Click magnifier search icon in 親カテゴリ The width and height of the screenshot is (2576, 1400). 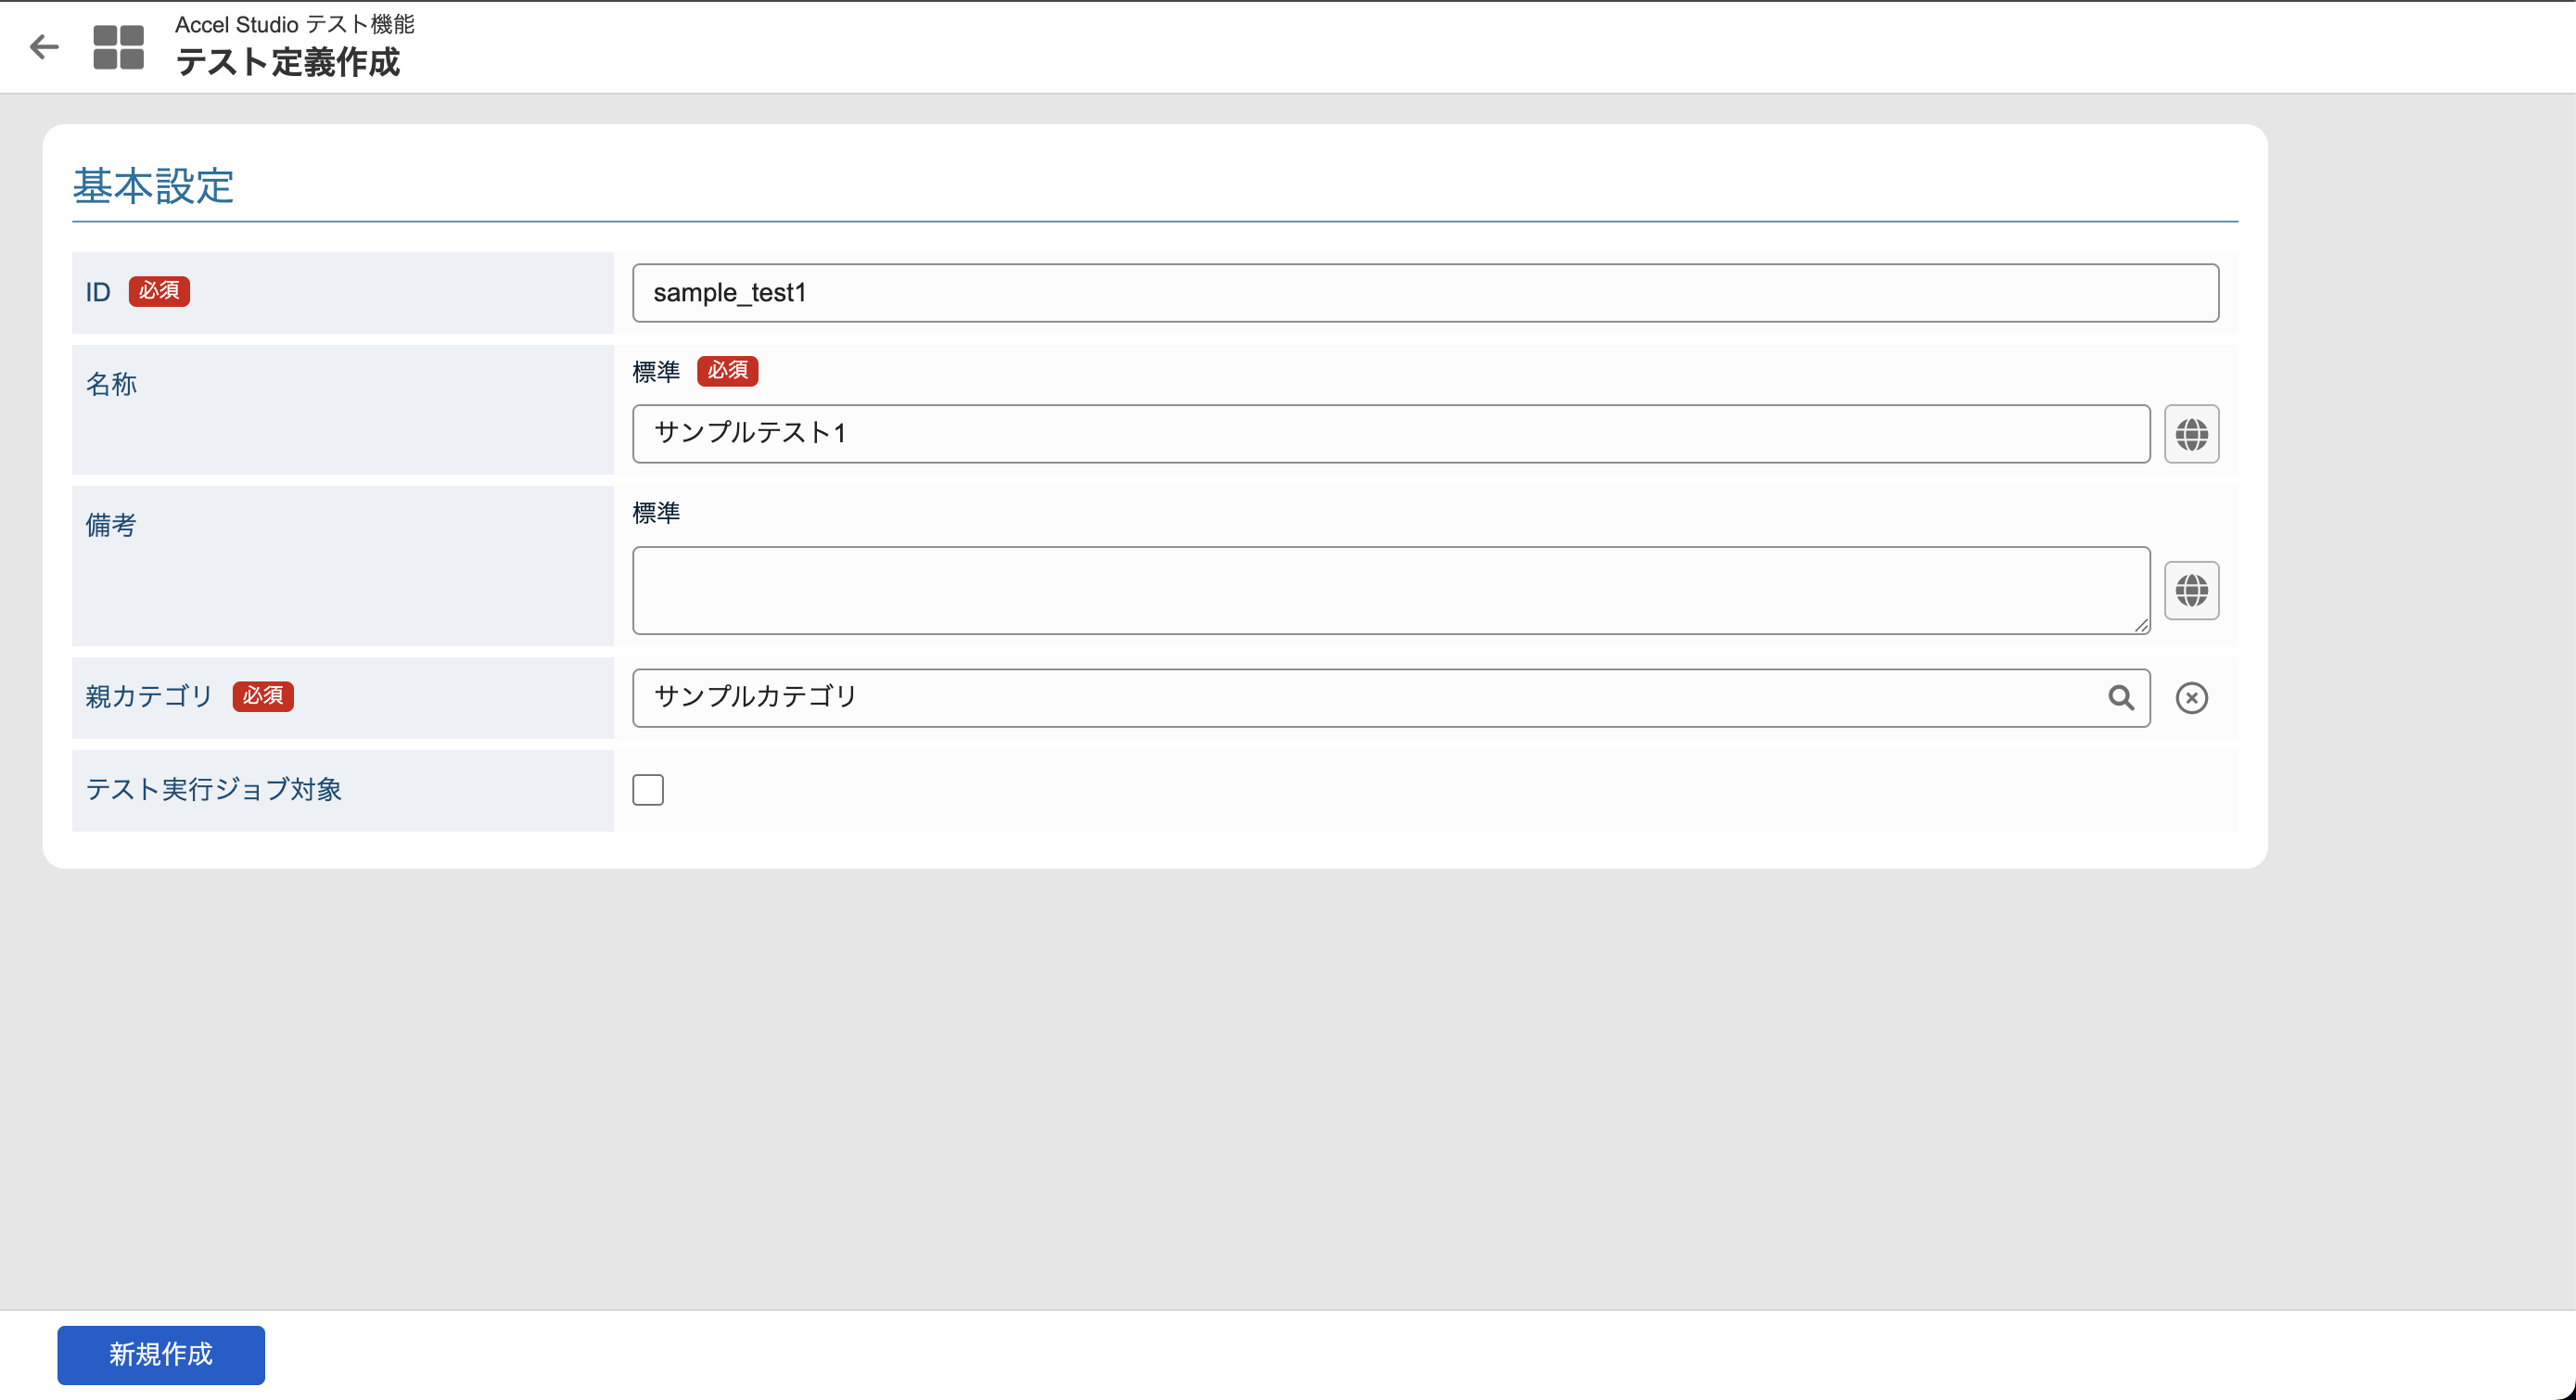[x=2120, y=697]
